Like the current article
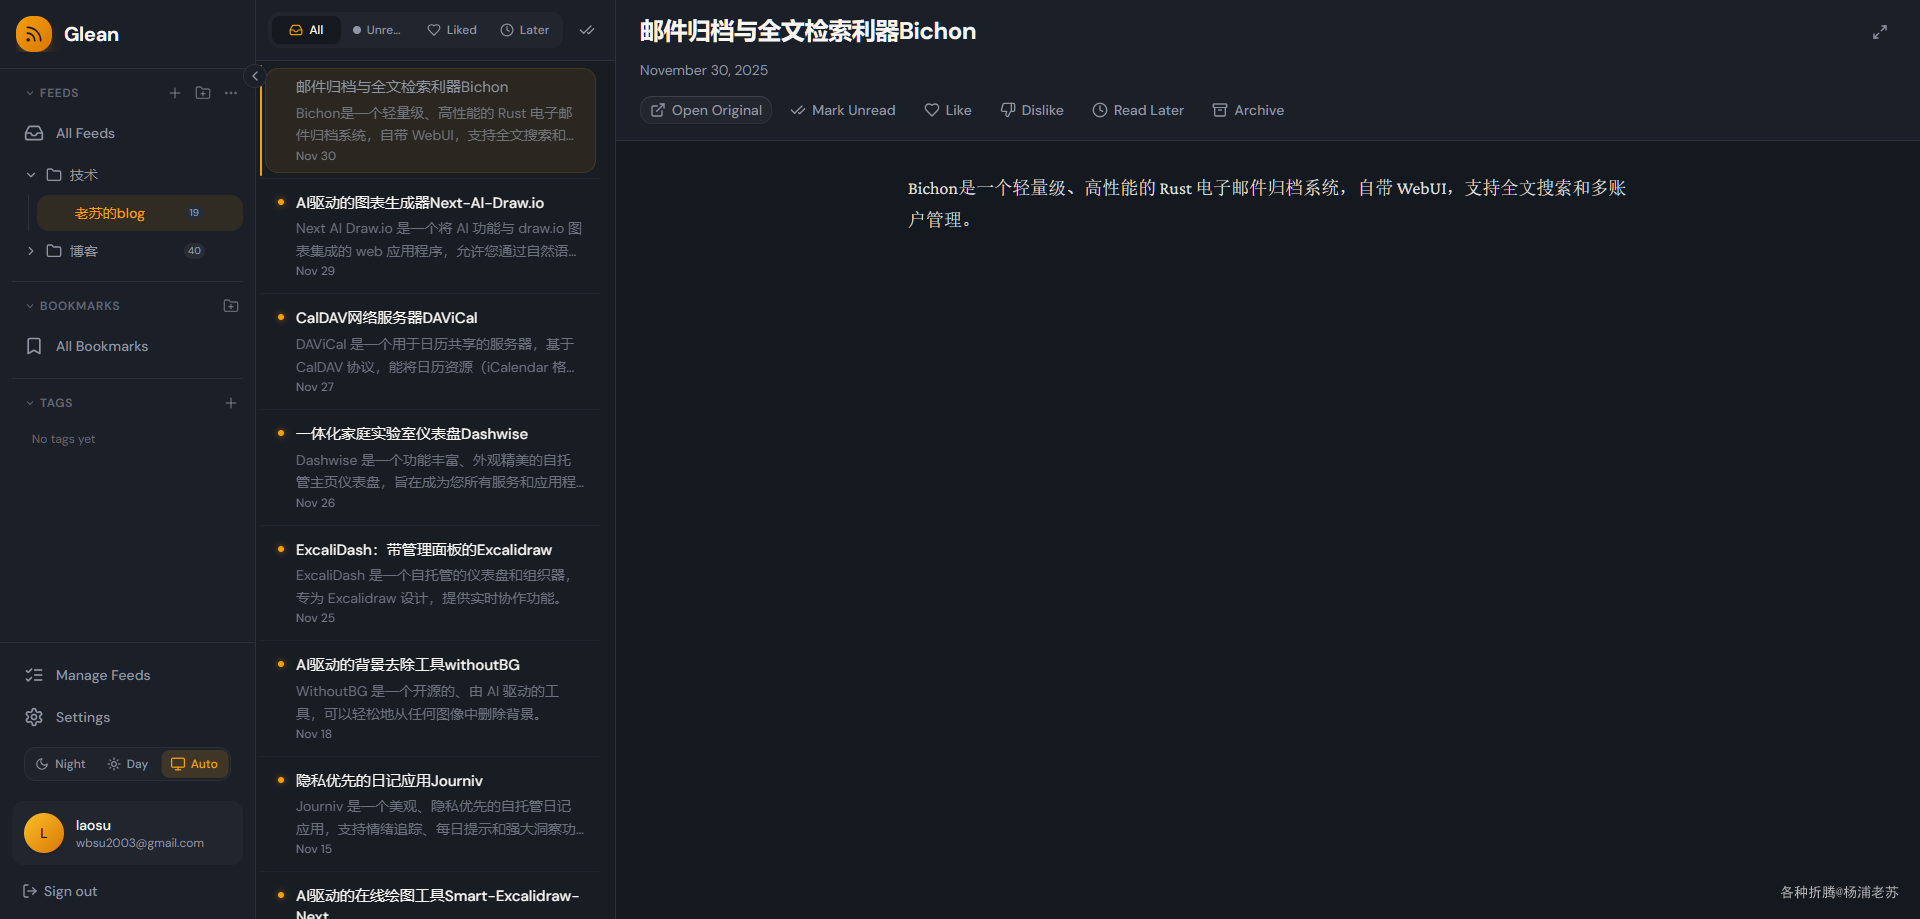1920x919 pixels. click(948, 110)
